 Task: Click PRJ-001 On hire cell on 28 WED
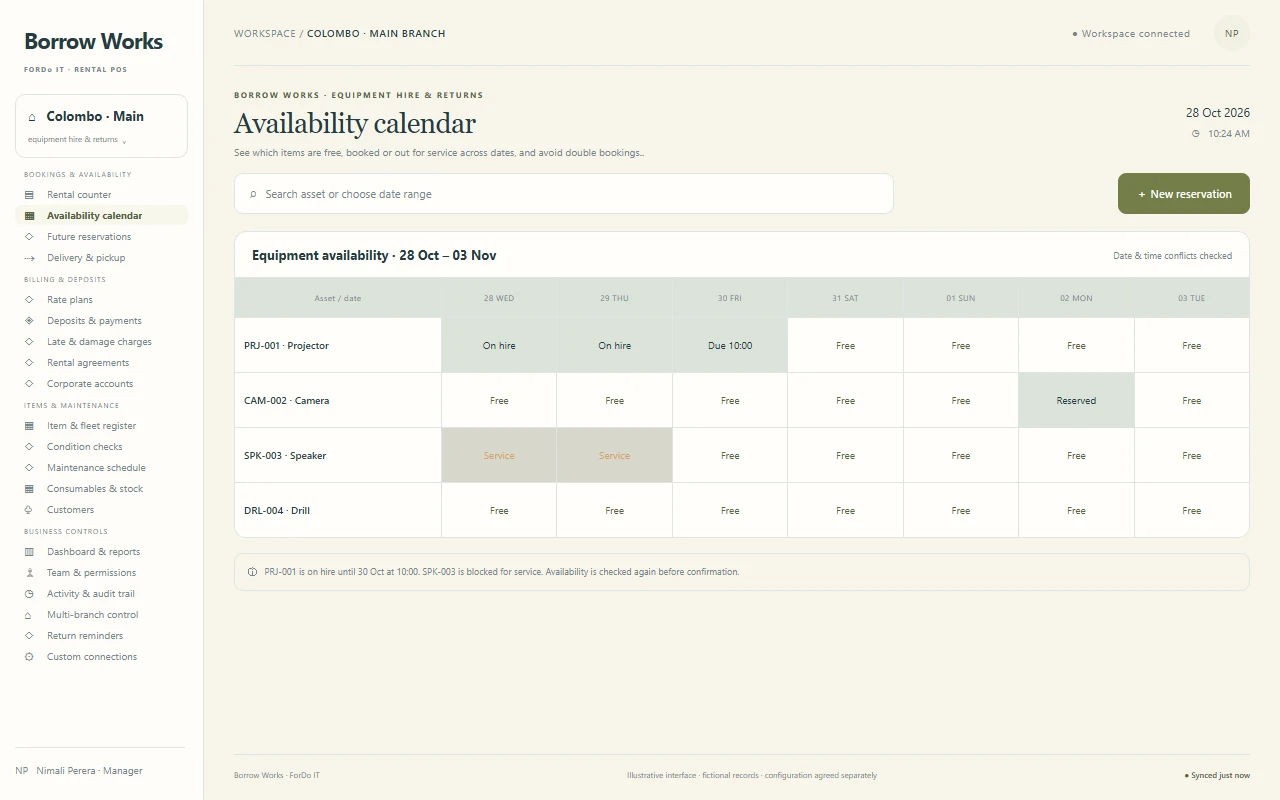point(499,345)
